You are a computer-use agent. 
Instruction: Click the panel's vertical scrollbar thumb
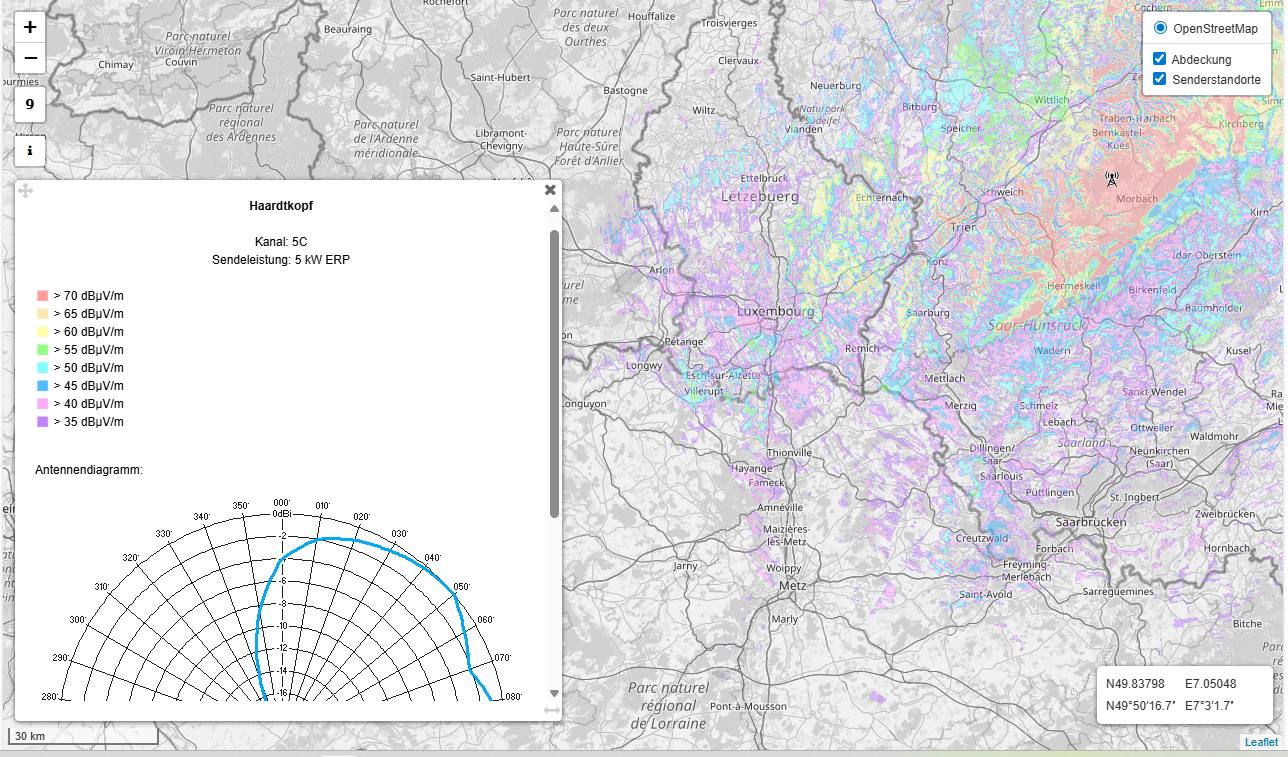tap(554, 374)
